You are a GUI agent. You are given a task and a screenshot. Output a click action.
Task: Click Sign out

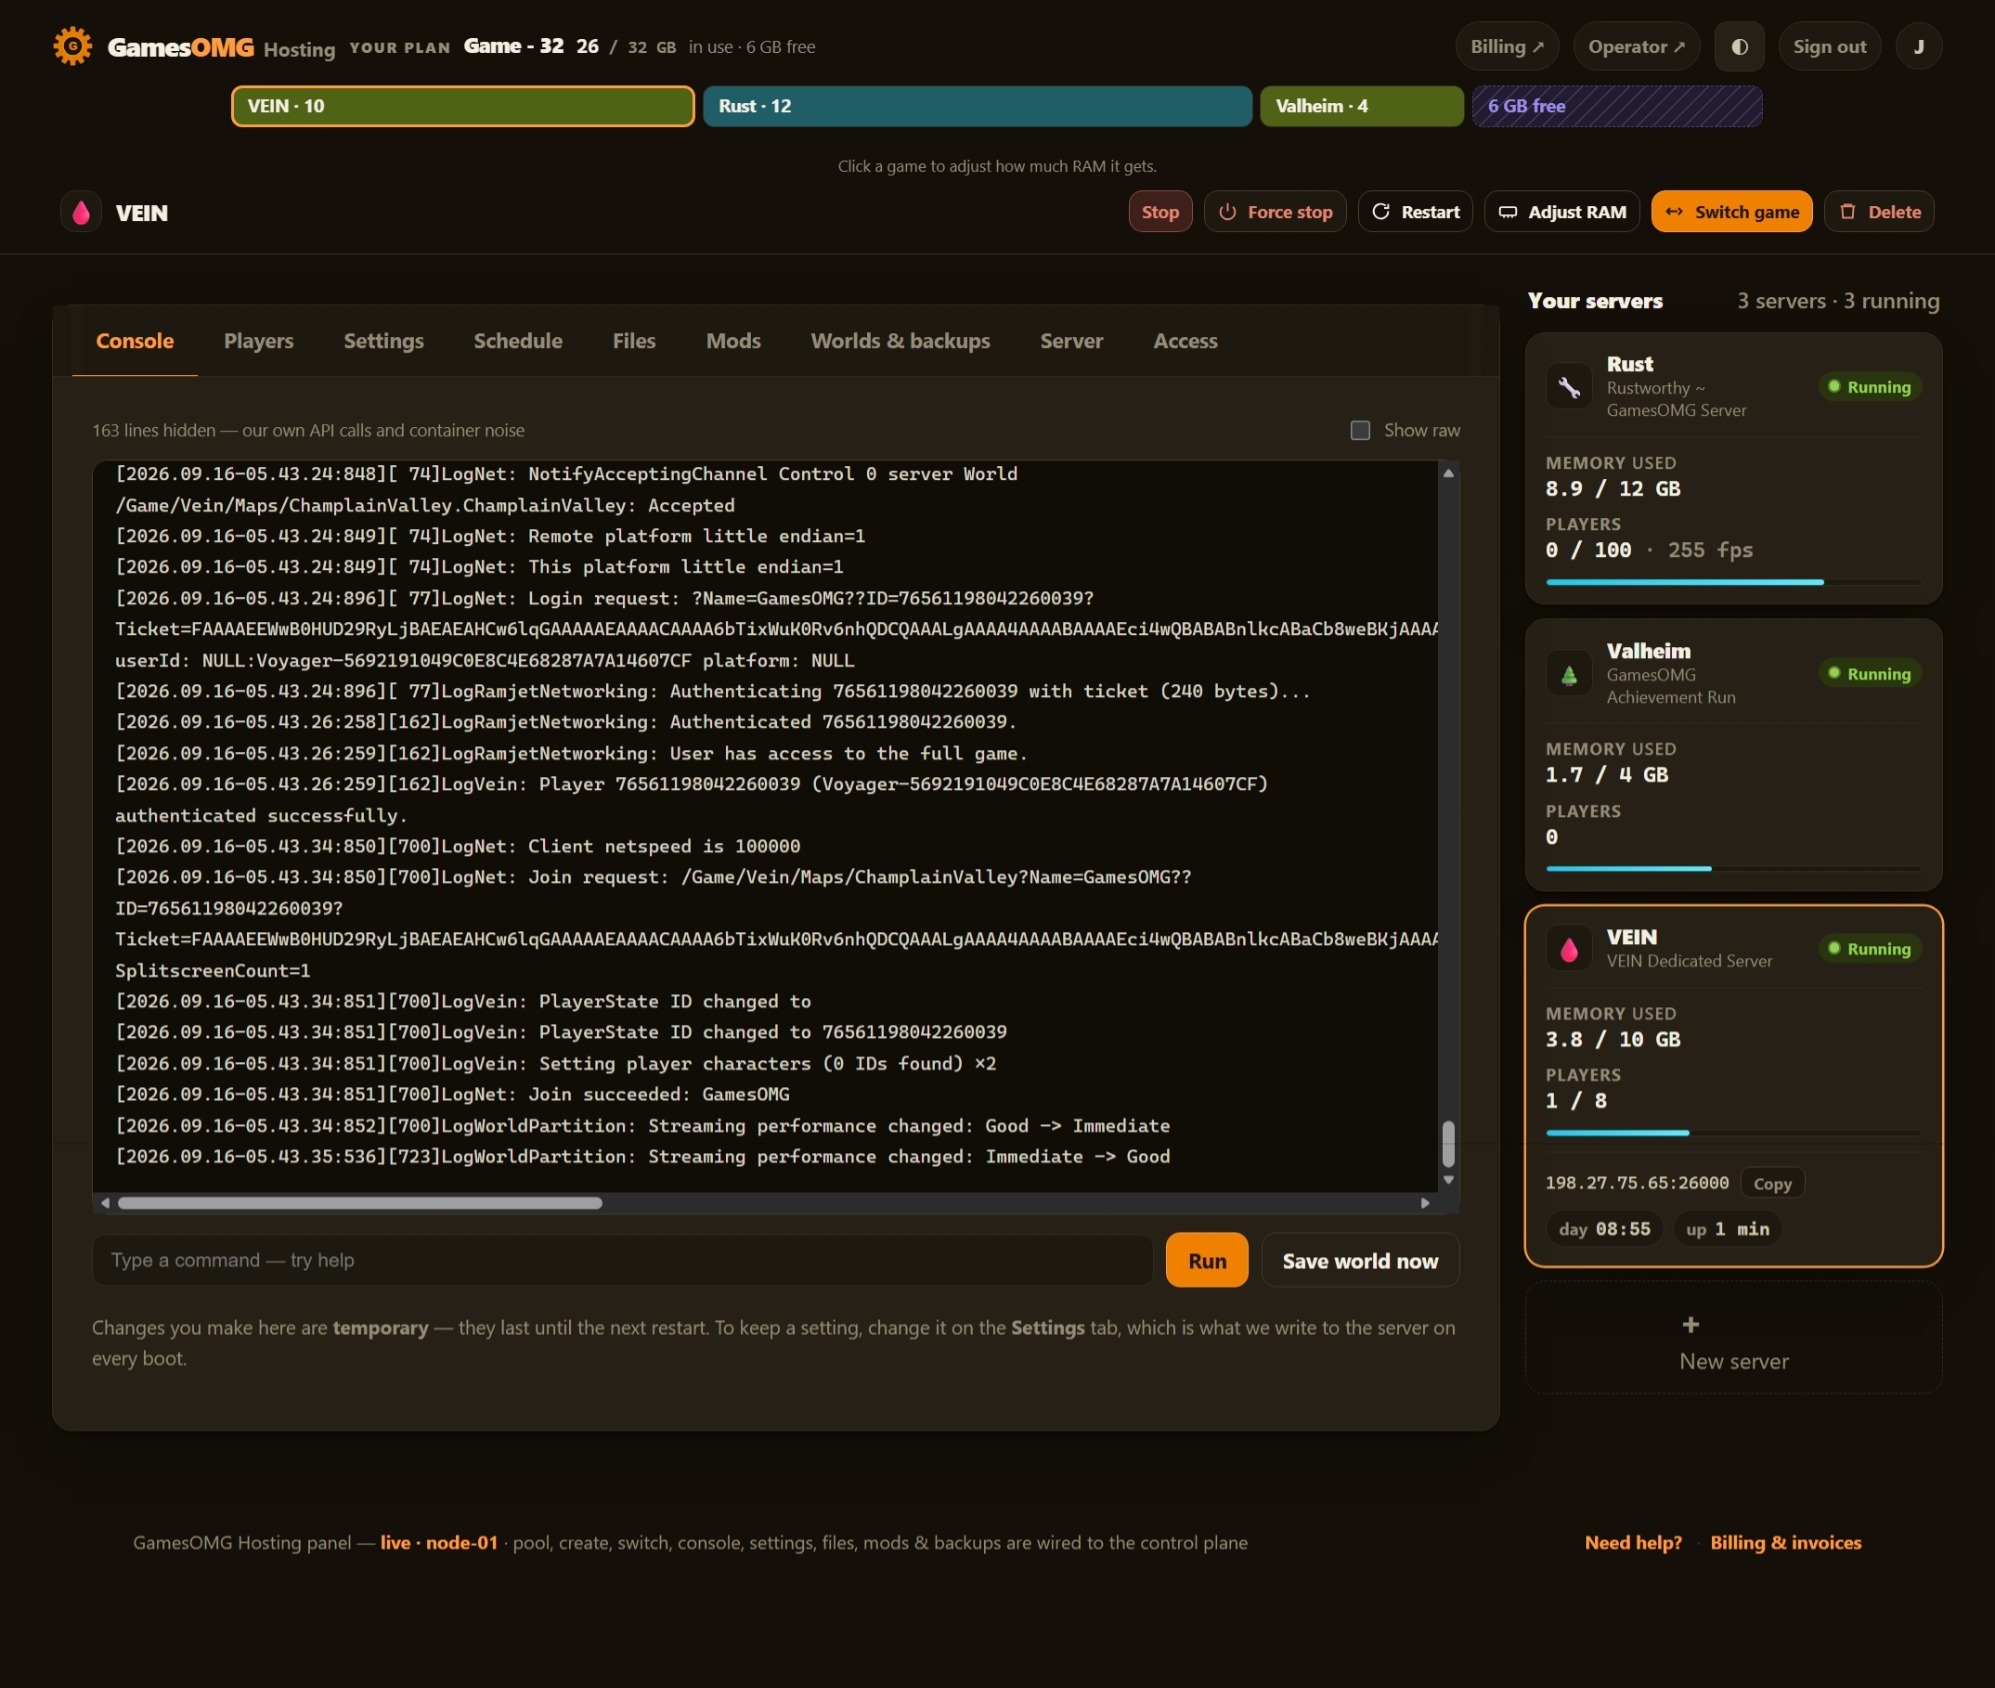click(1829, 47)
